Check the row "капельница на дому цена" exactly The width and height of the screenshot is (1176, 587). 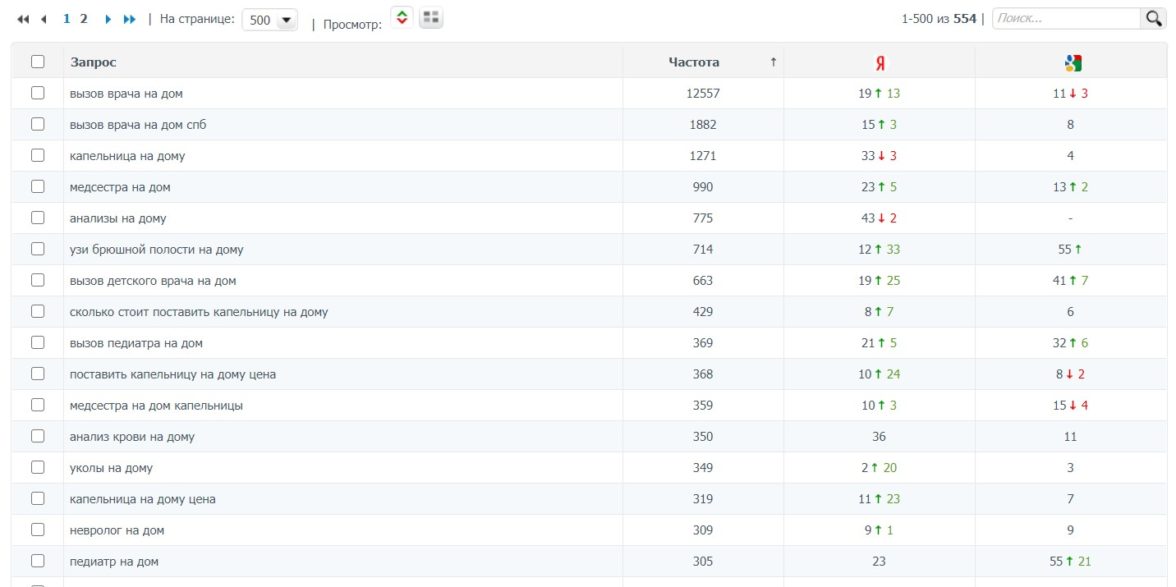pyautogui.click(x=38, y=499)
